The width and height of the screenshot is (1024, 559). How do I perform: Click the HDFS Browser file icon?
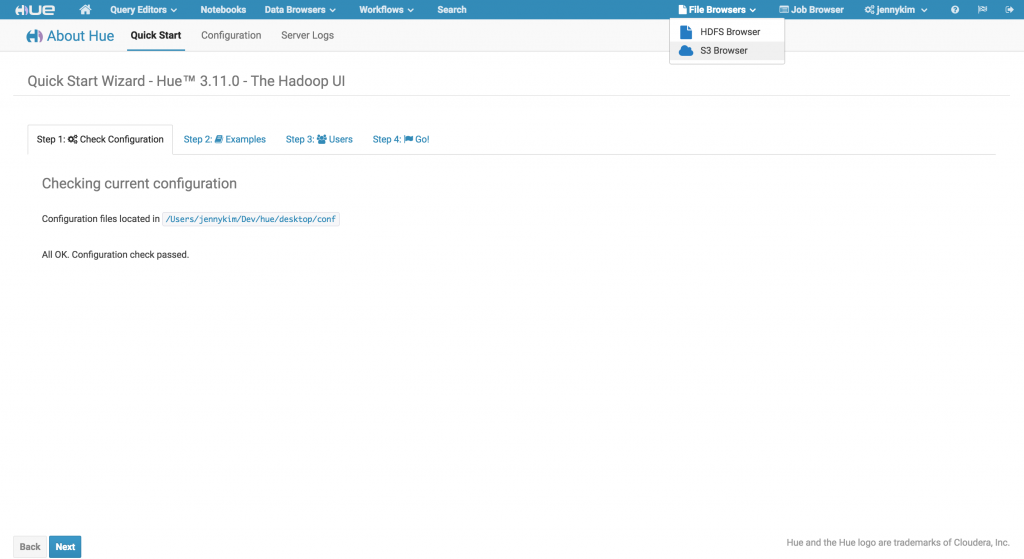(x=686, y=32)
